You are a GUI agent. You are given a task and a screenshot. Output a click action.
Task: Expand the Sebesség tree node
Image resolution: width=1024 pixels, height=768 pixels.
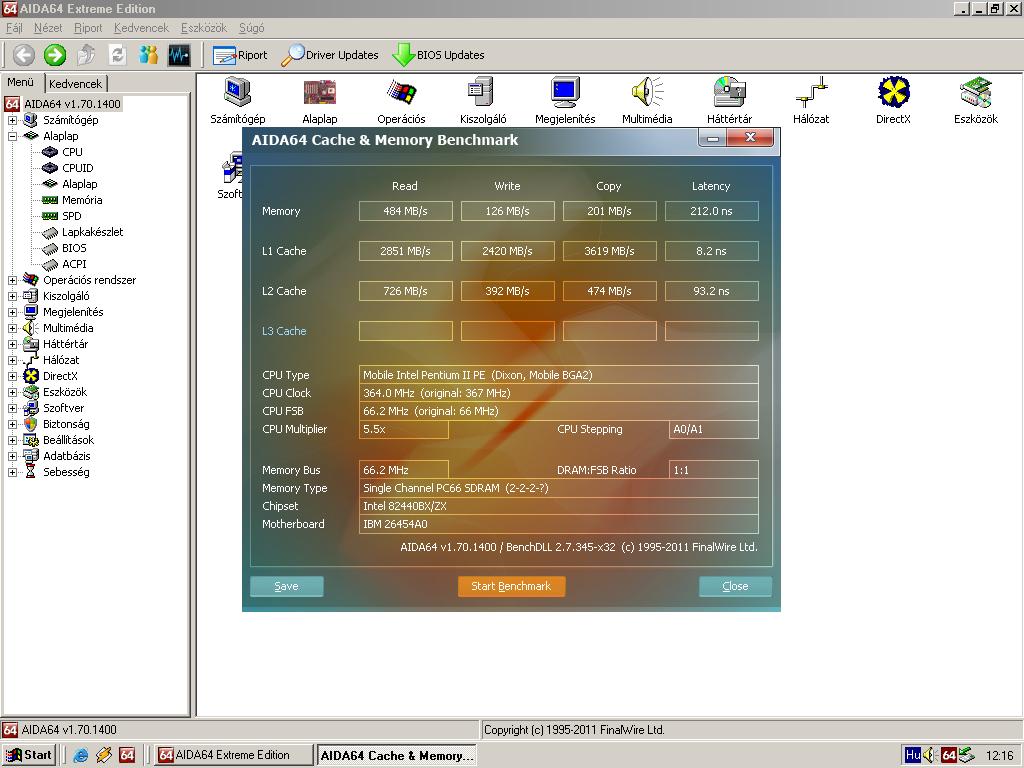12,472
